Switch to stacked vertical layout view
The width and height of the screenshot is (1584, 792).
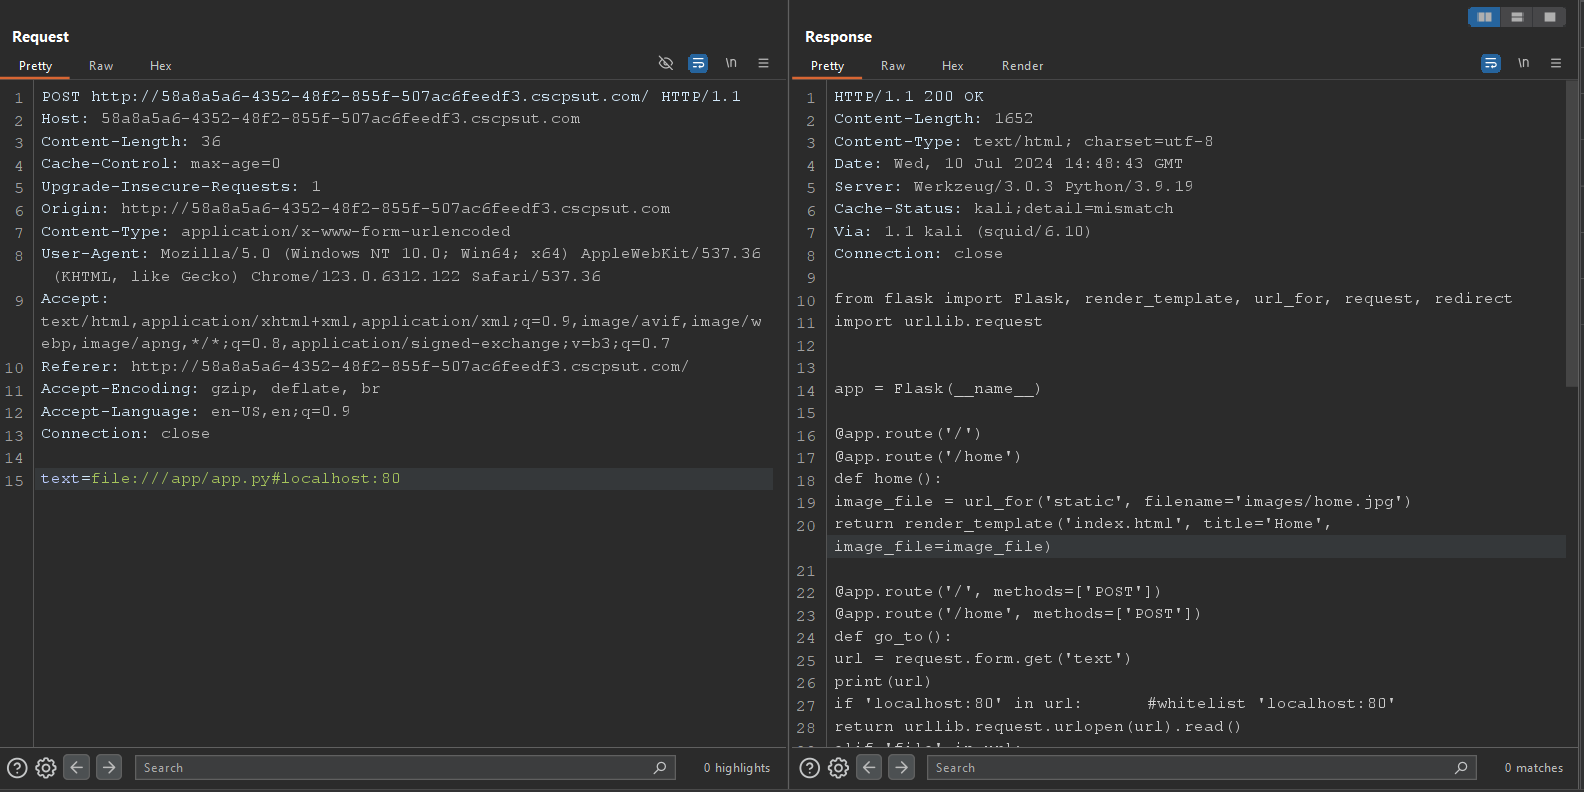1517,17
